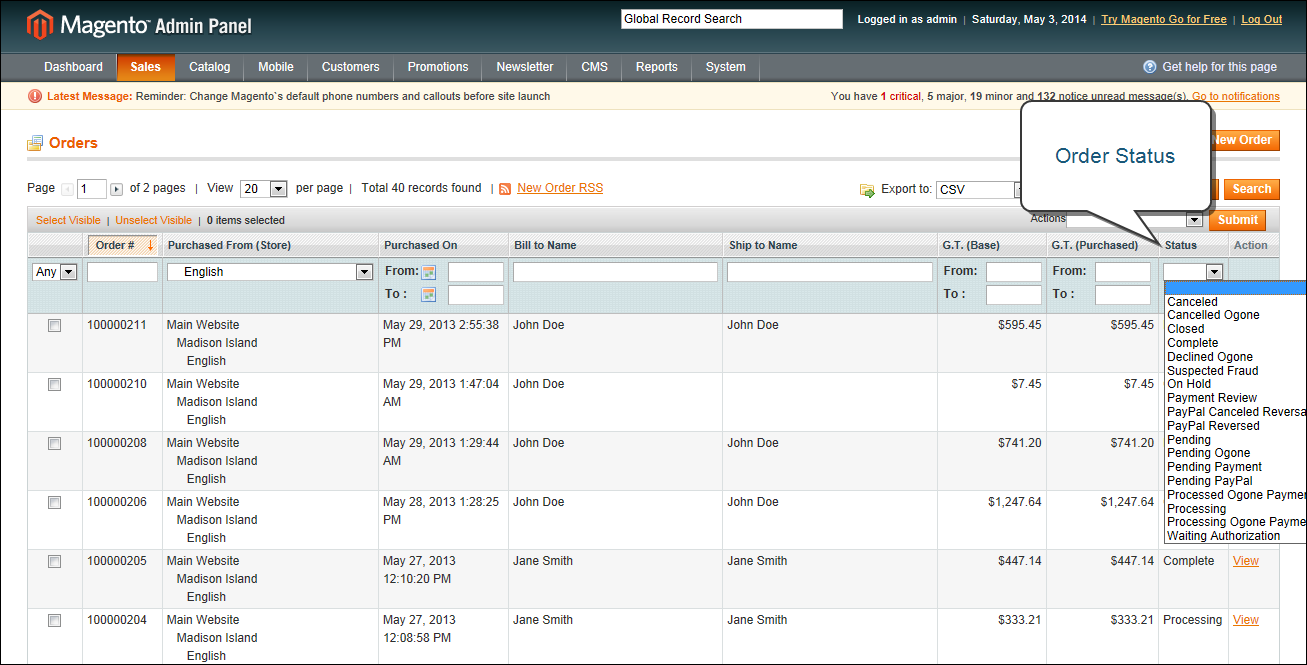Open the Newsletter menu
This screenshot has width=1307, height=665.
click(525, 67)
